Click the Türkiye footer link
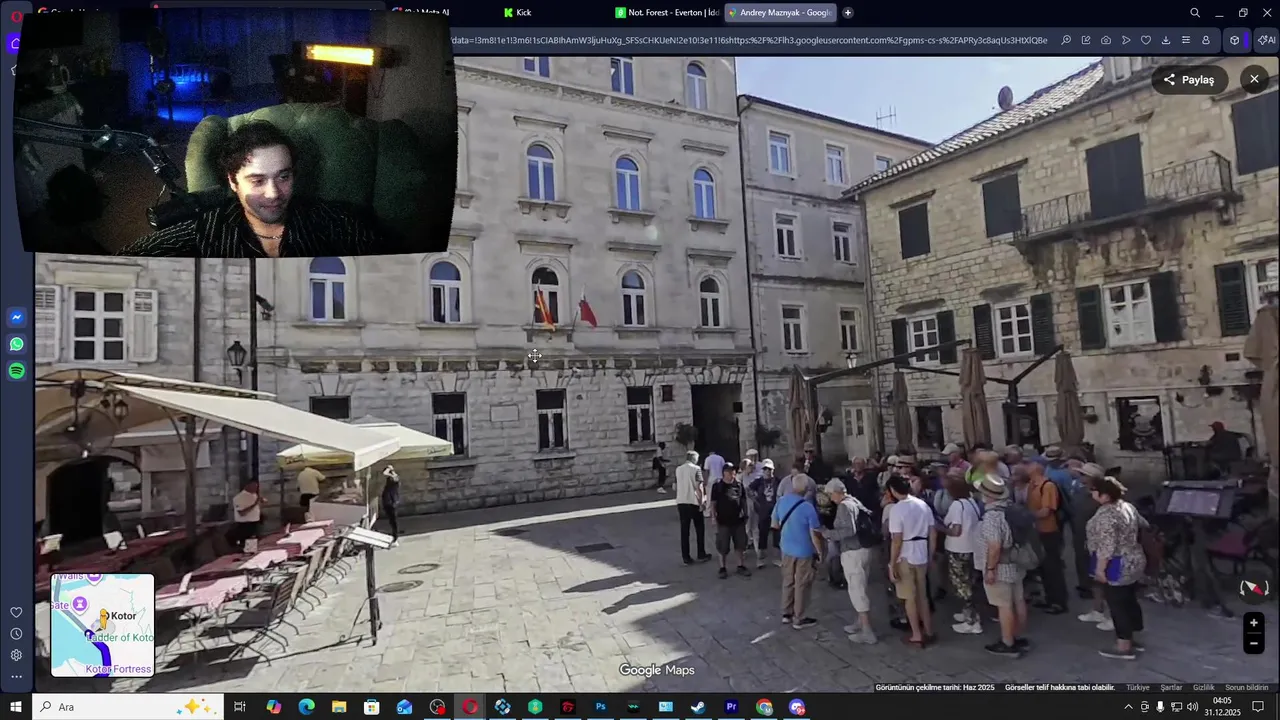This screenshot has height=720, width=1280. (x=1138, y=688)
